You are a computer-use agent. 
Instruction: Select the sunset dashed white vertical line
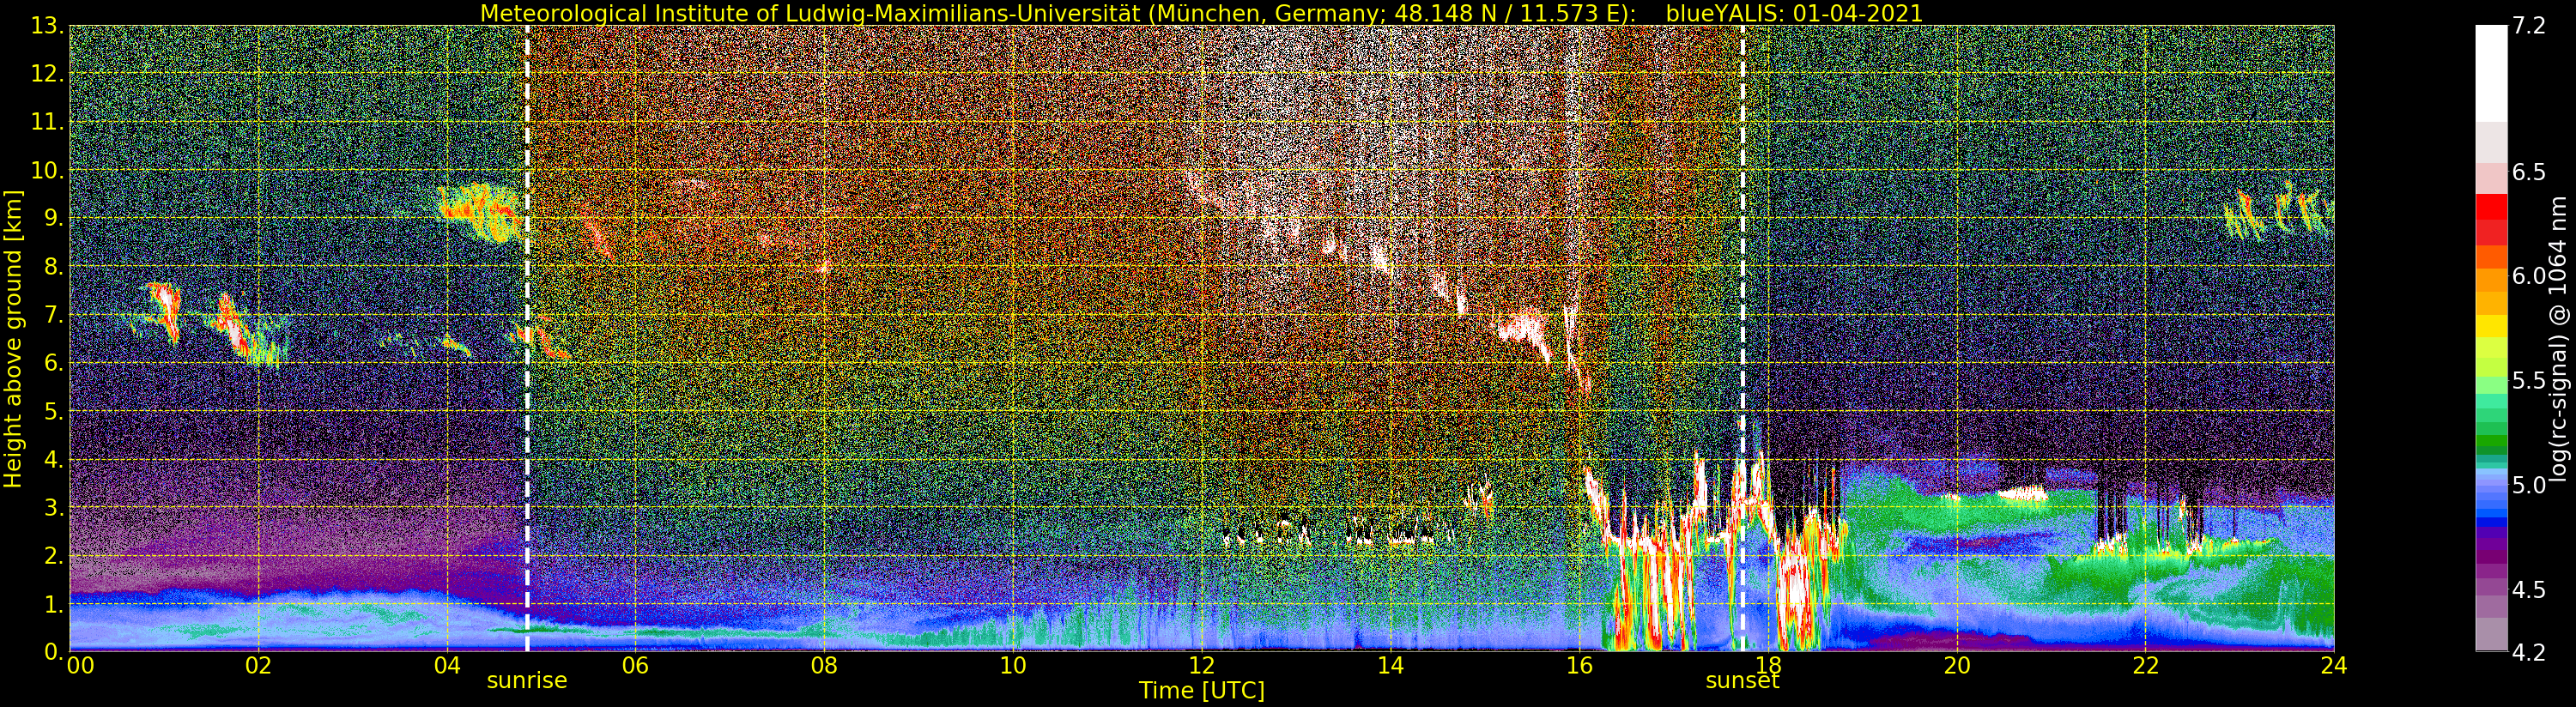(1743, 338)
